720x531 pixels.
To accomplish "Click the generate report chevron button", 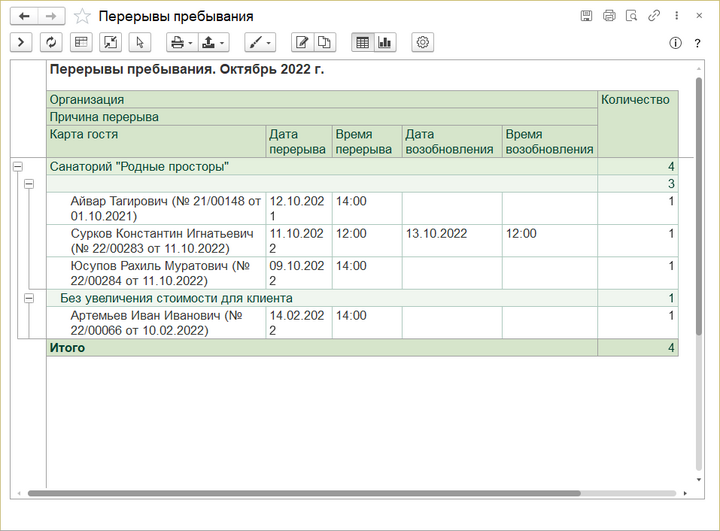I will [21, 42].
